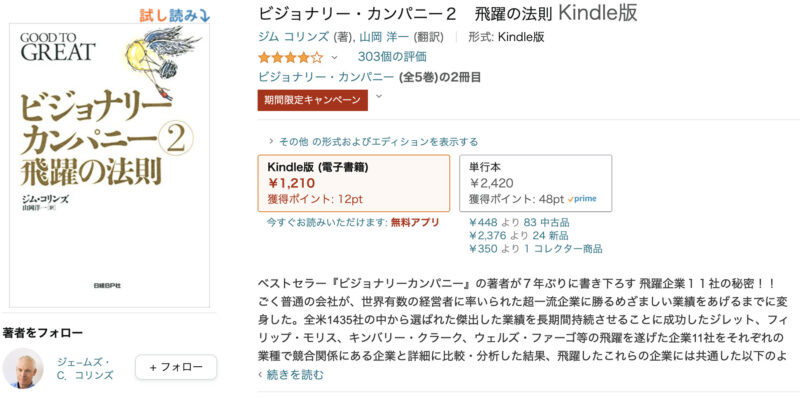Screen dimensions: 800x398
Task: Select the 単行本 format option
Action: click(536, 183)
